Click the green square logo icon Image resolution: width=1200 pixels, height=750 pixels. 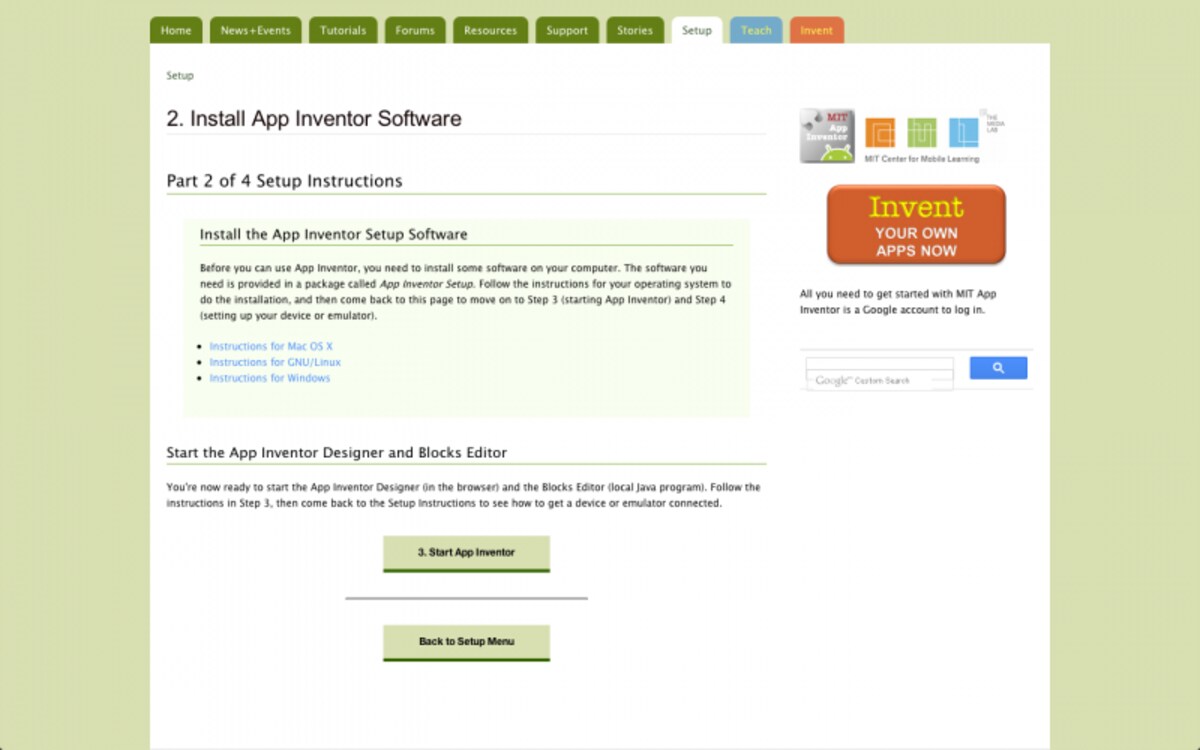(x=922, y=133)
